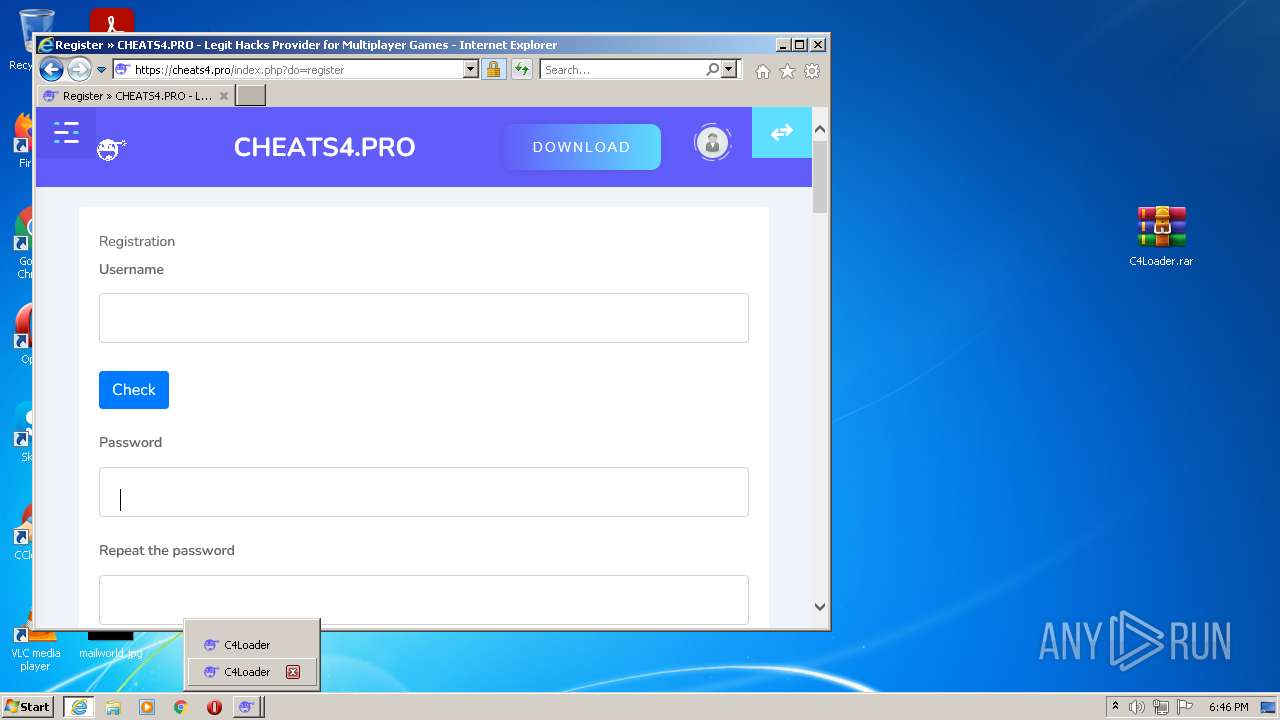Focus the Repeat the password field
Image resolution: width=1280 pixels, height=720 pixels.
pyautogui.click(x=424, y=600)
